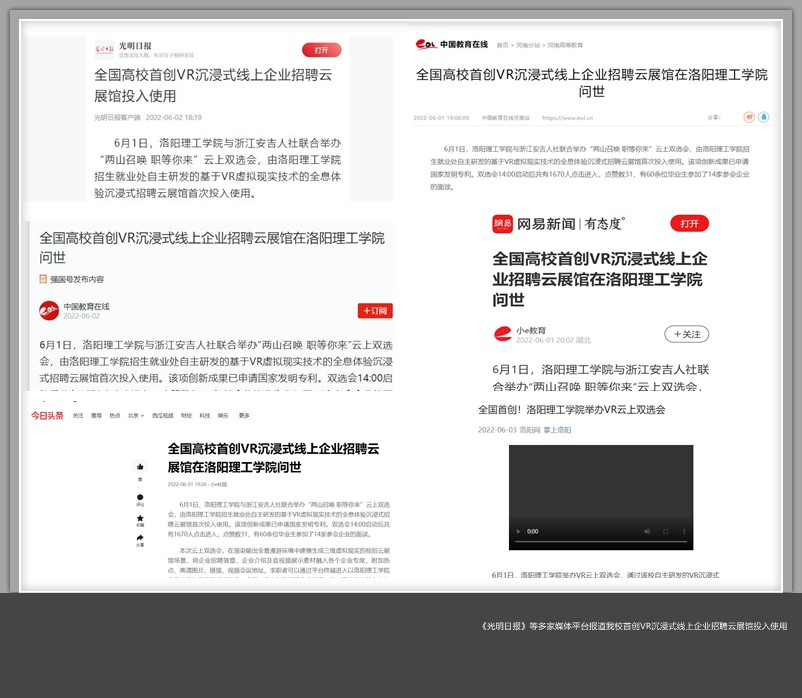The height and width of the screenshot is (698, 802).
Task: Click the Guangming Daily logo icon
Action: [105, 47]
